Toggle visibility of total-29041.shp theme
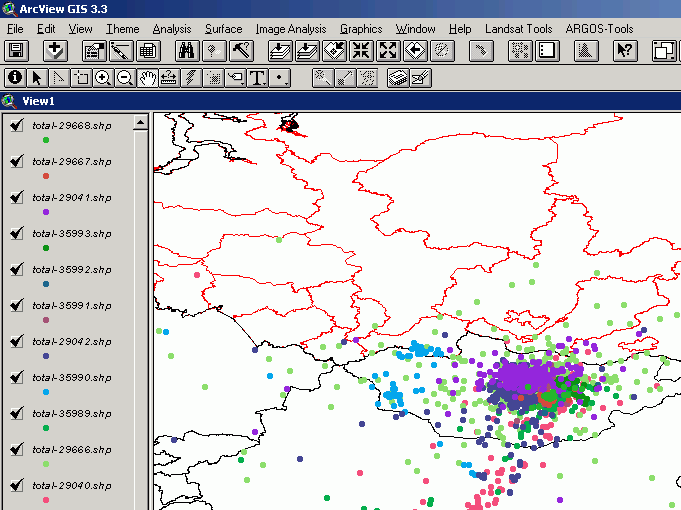The image size is (681, 510). [x=16, y=197]
